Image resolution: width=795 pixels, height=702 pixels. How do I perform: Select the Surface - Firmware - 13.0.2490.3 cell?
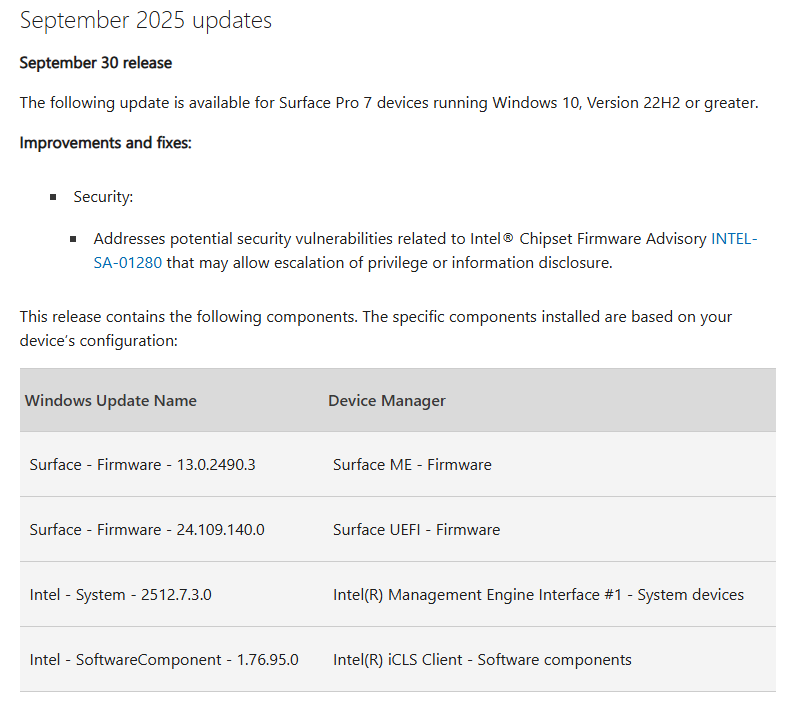click(x=143, y=465)
